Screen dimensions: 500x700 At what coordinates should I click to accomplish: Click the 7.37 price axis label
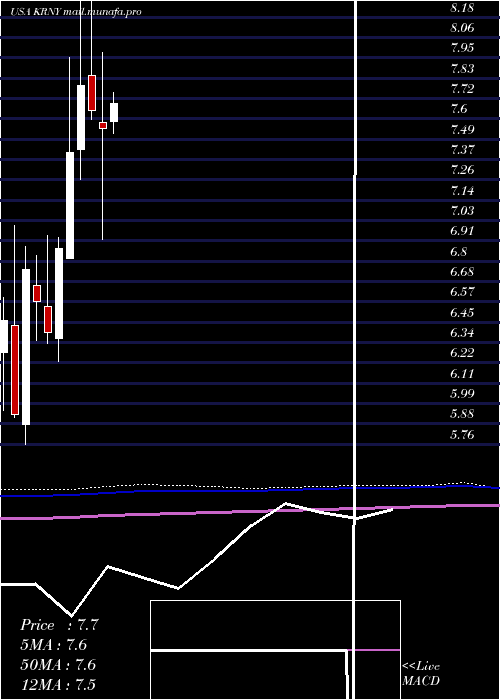[462, 150]
